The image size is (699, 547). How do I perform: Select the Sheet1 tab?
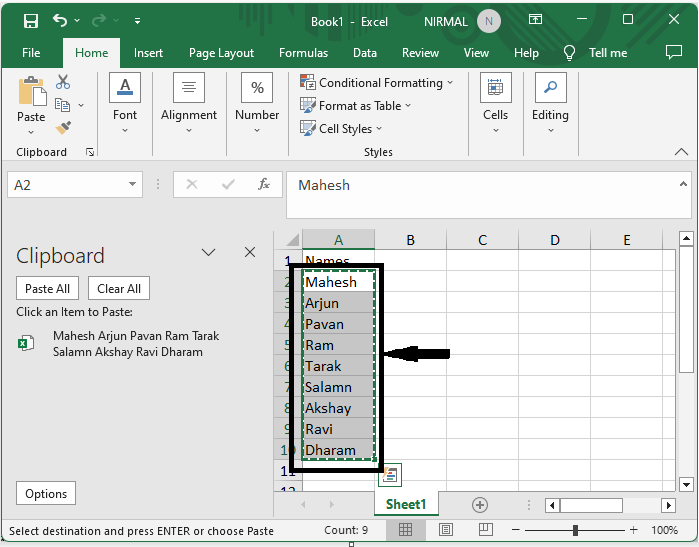pyautogui.click(x=406, y=504)
